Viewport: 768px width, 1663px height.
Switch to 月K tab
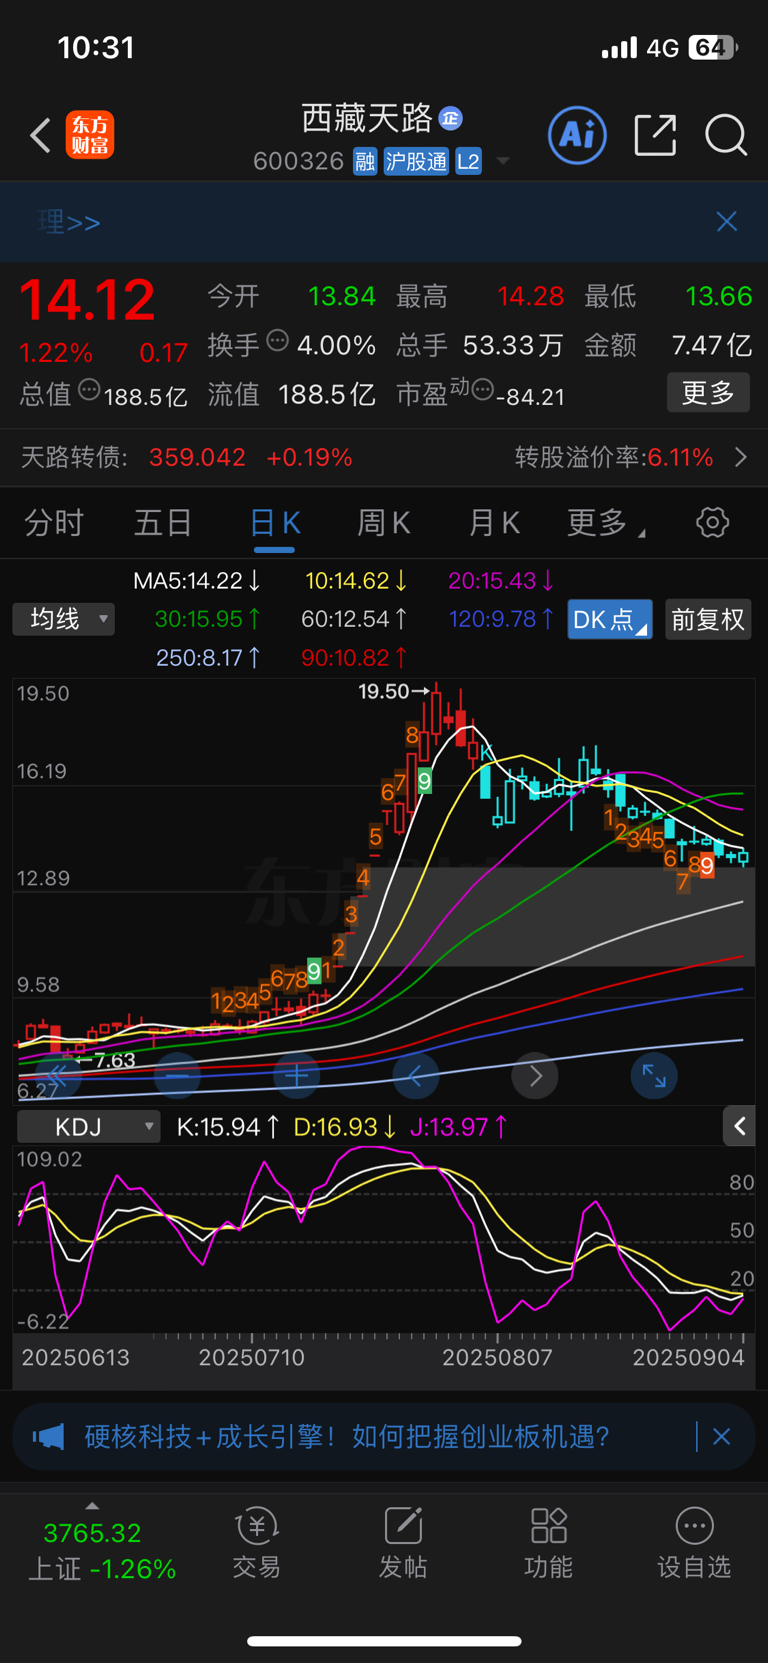(494, 523)
